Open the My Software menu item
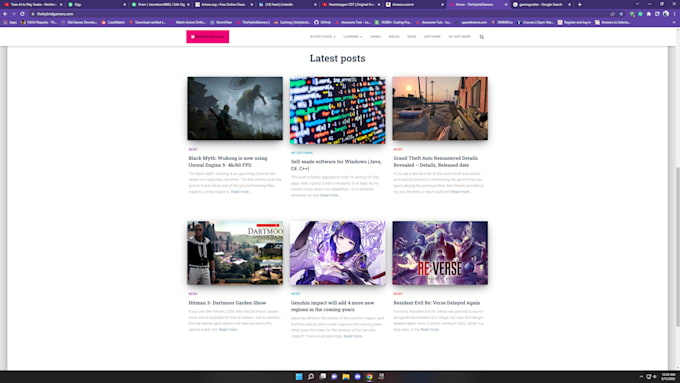Image resolution: width=680 pixels, height=383 pixels. tap(459, 37)
